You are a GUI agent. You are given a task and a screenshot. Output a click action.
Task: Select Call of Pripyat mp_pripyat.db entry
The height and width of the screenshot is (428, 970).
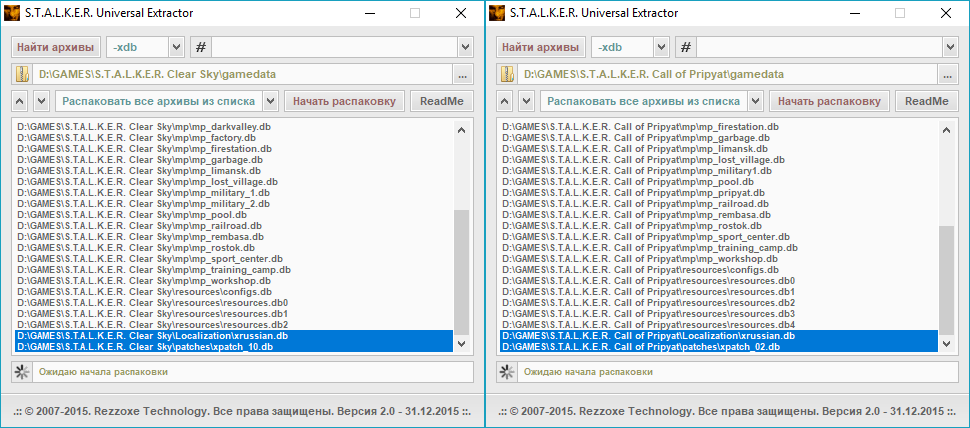coord(718,193)
